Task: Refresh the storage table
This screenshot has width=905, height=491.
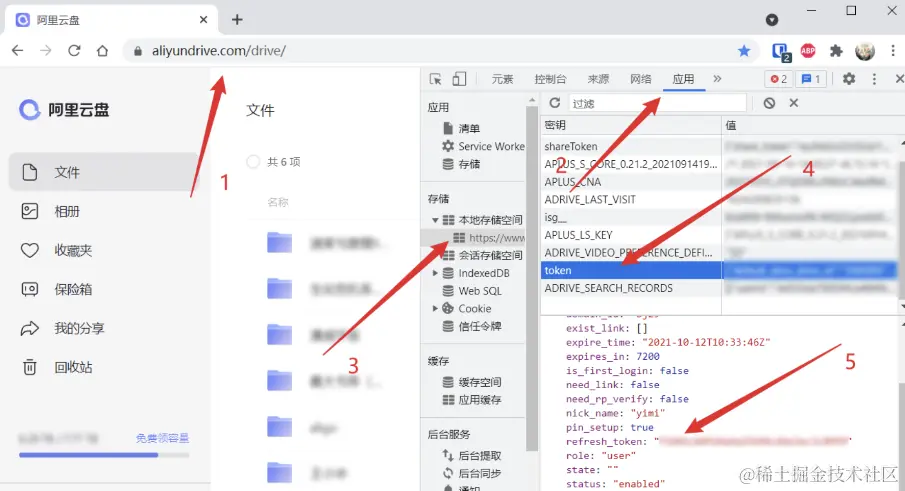Action: pyautogui.click(x=555, y=103)
